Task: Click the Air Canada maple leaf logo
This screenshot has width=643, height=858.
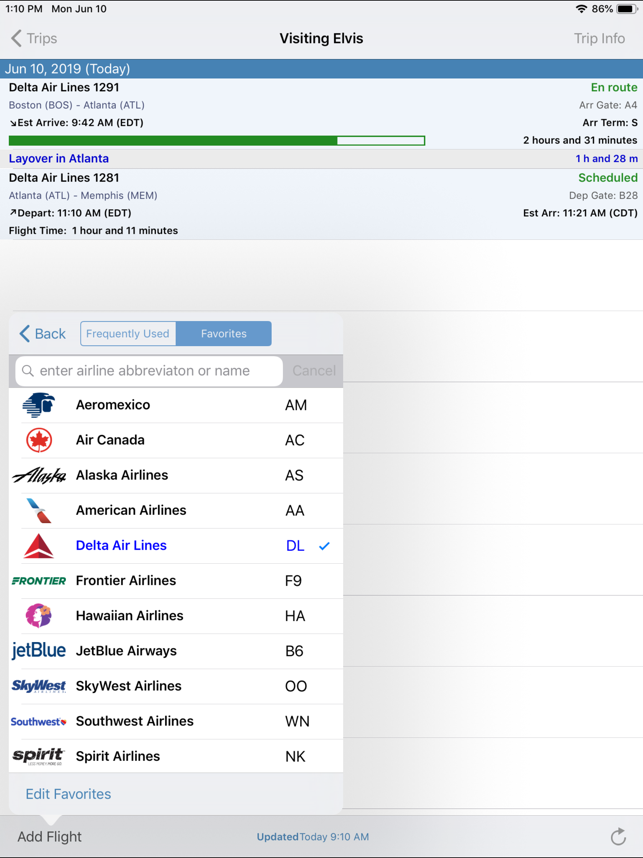Action: (x=39, y=440)
